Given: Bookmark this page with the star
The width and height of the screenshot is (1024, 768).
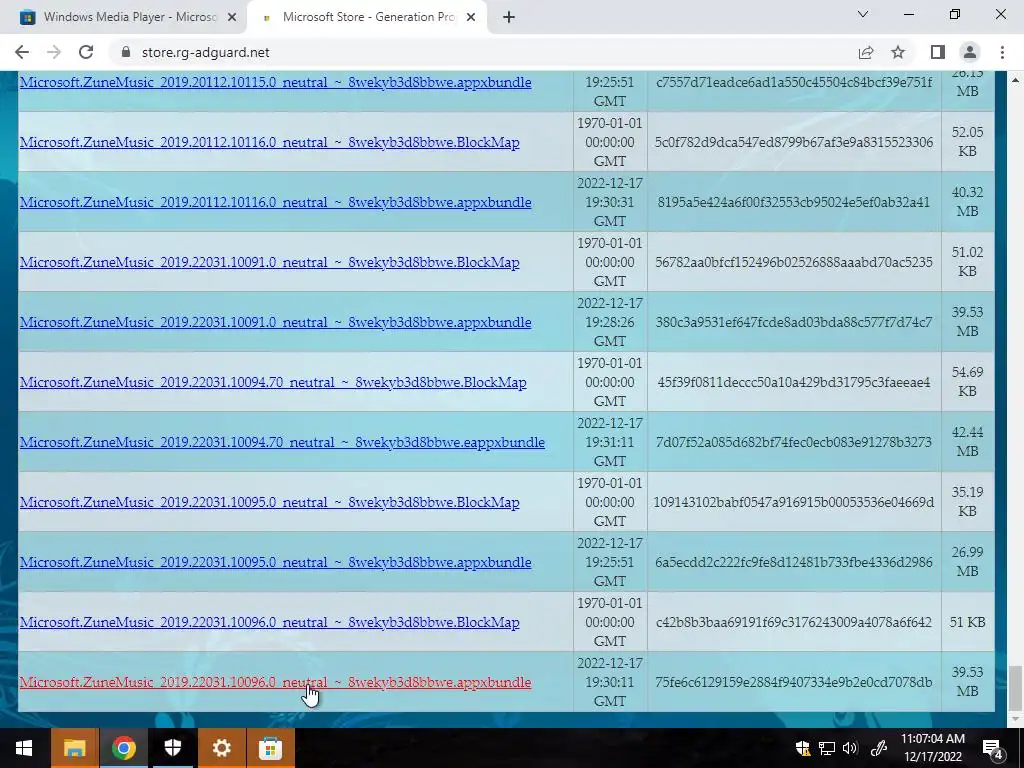Looking at the screenshot, I should pyautogui.click(x=899, y=52).
